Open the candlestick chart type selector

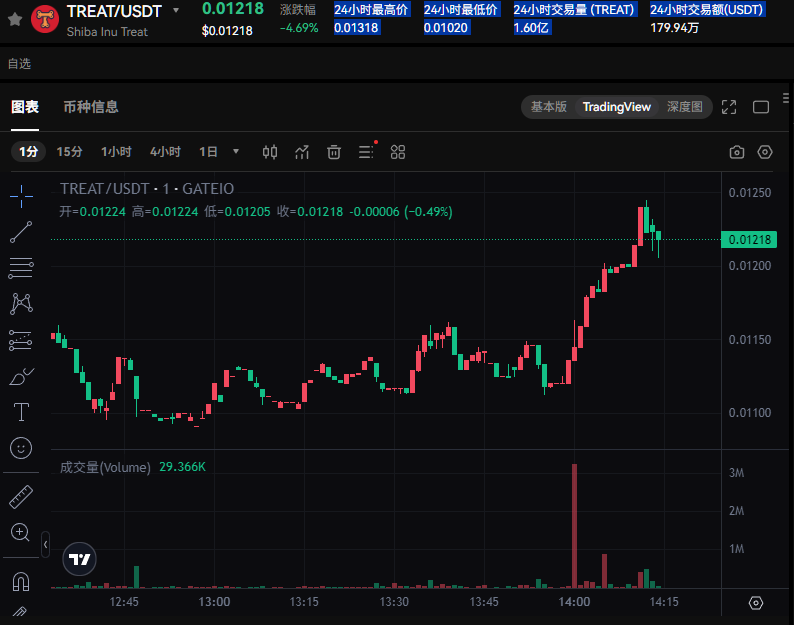coord(270,151)
